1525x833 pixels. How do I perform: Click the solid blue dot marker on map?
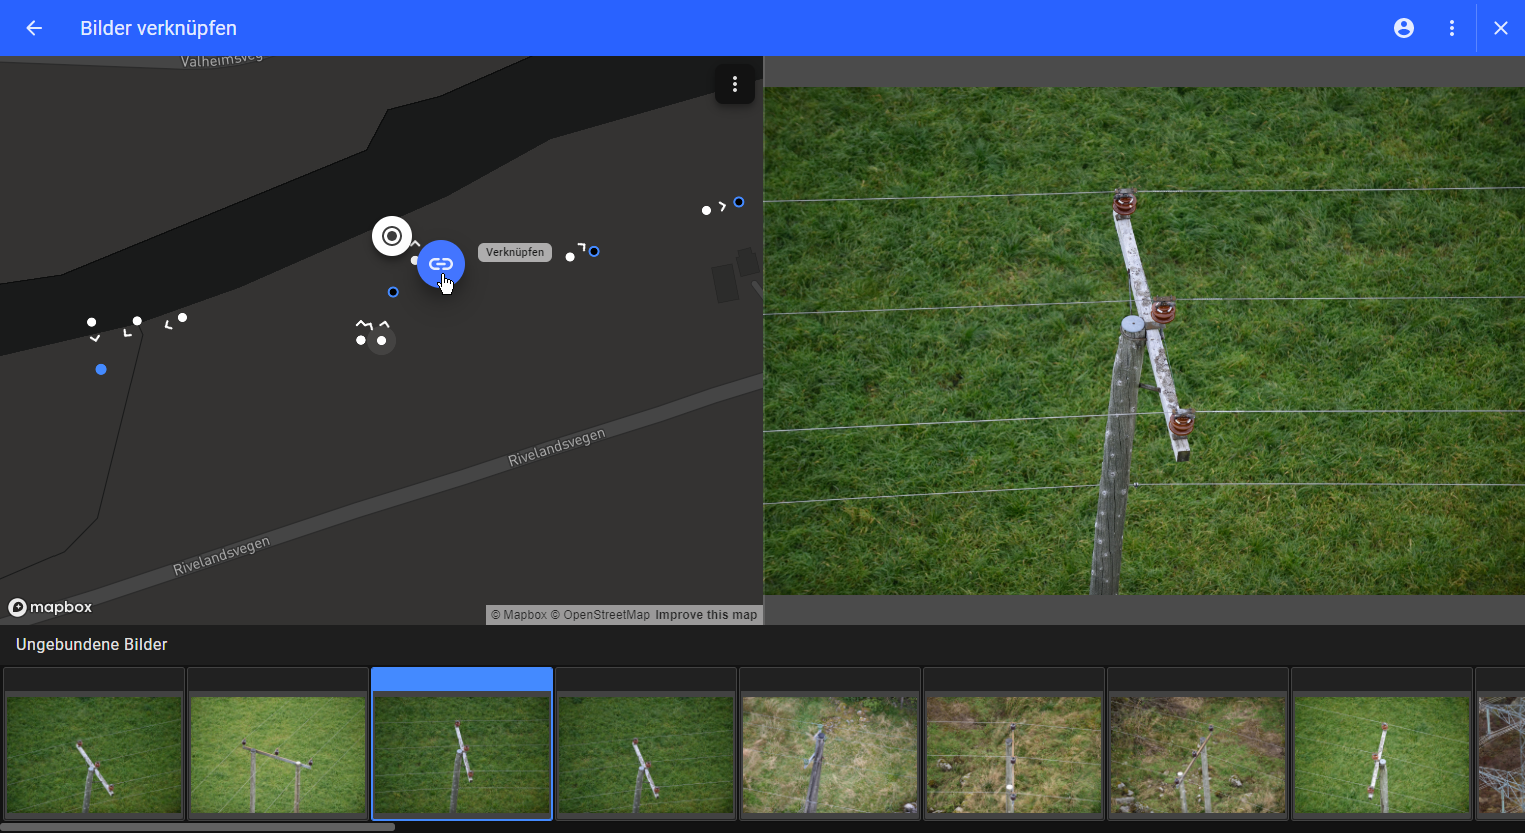click(x=101, y=370)
